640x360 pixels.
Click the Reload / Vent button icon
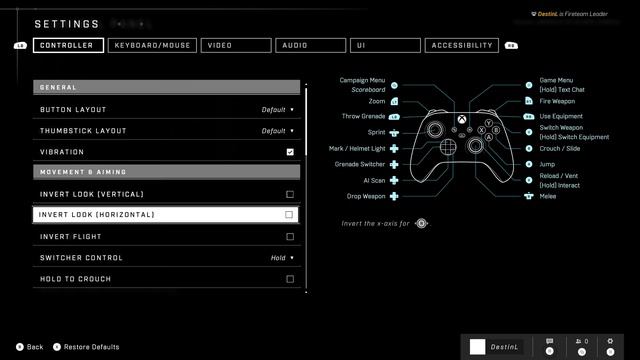(x=529, y=180)
